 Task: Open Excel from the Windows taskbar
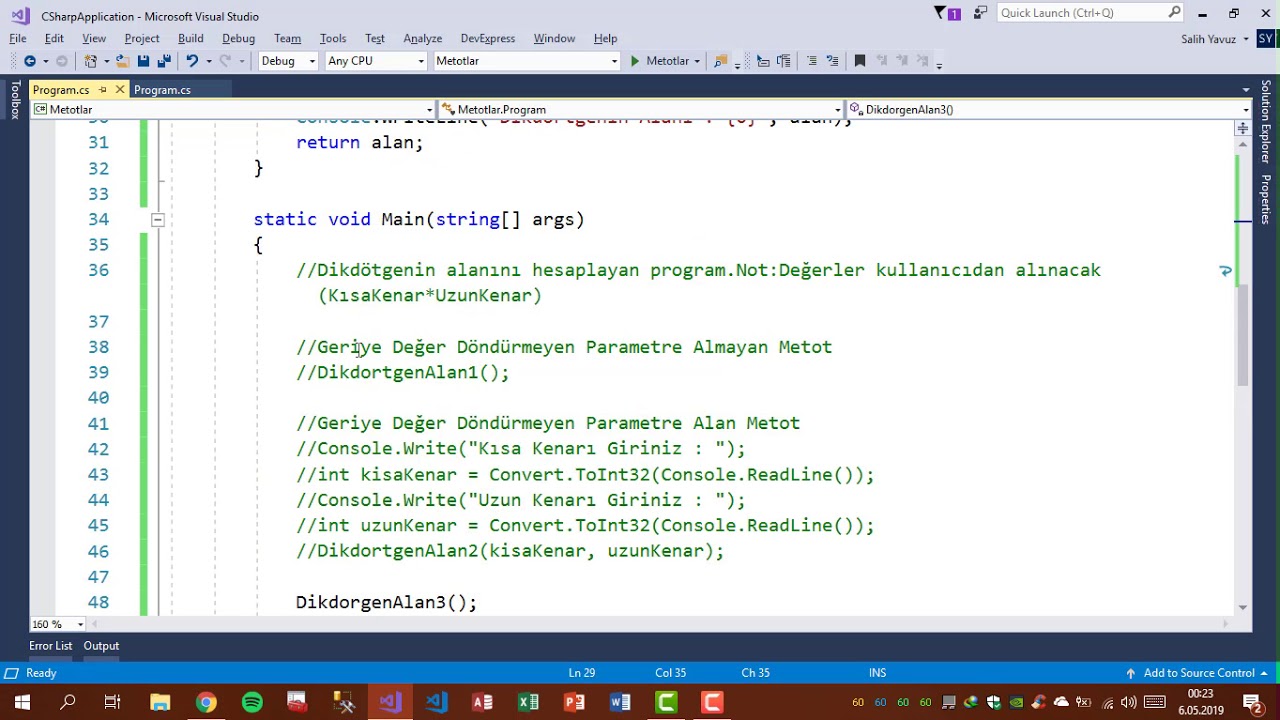pos(528,702)
